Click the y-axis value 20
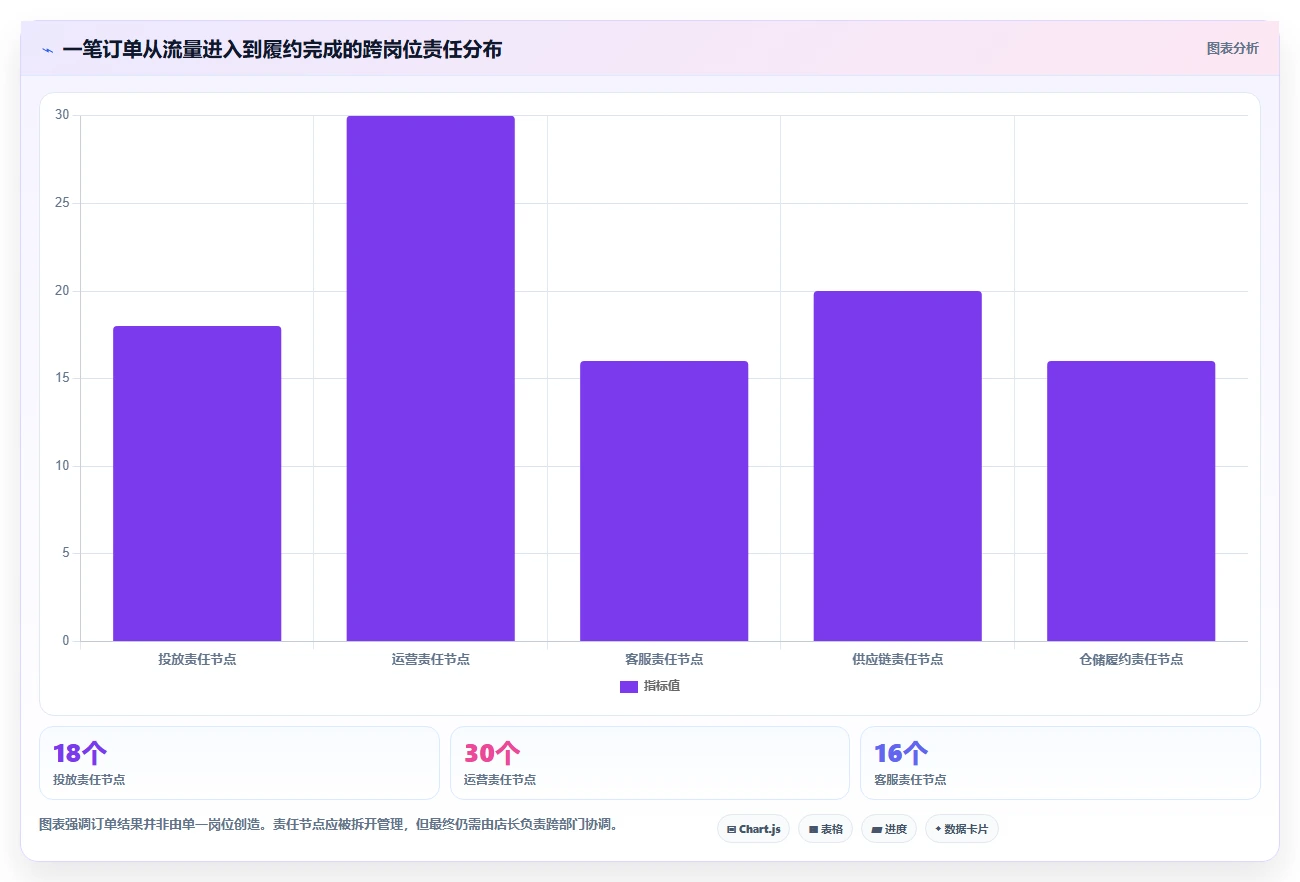This screenshot has width=1300, height=882. [x=63, y=291]
